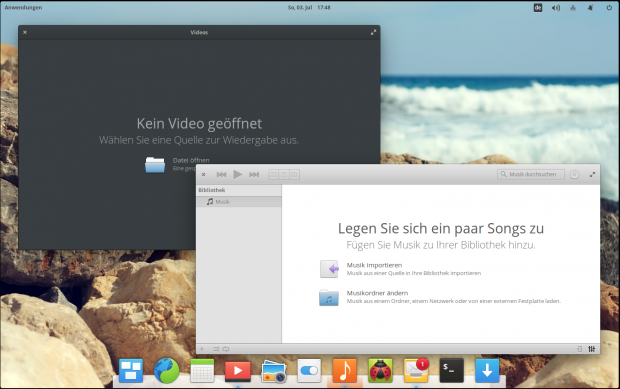This screenshot has height=389, width=620.
Task: Open Calendar from dock
Action: pos(202,371)
